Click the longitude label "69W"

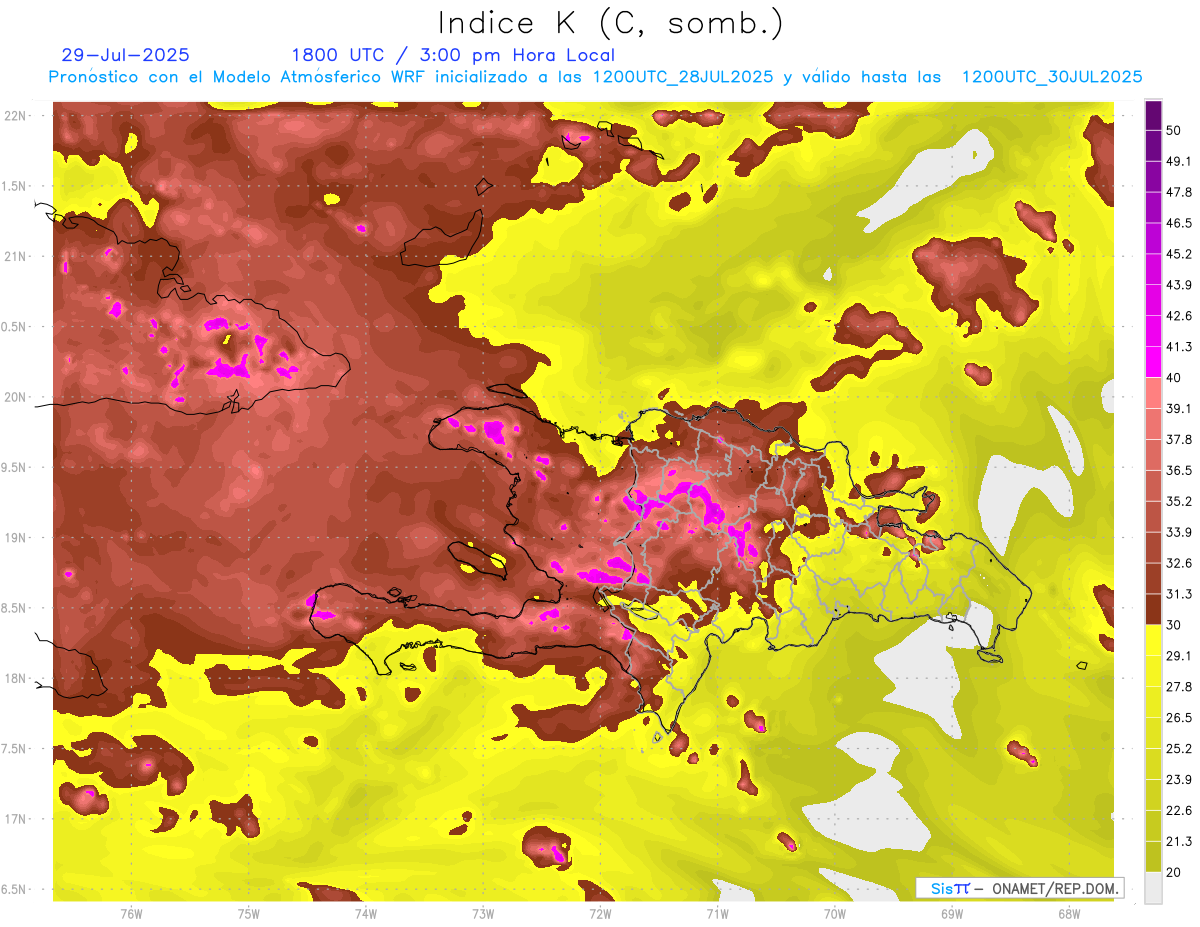click(x=952, y=913)
